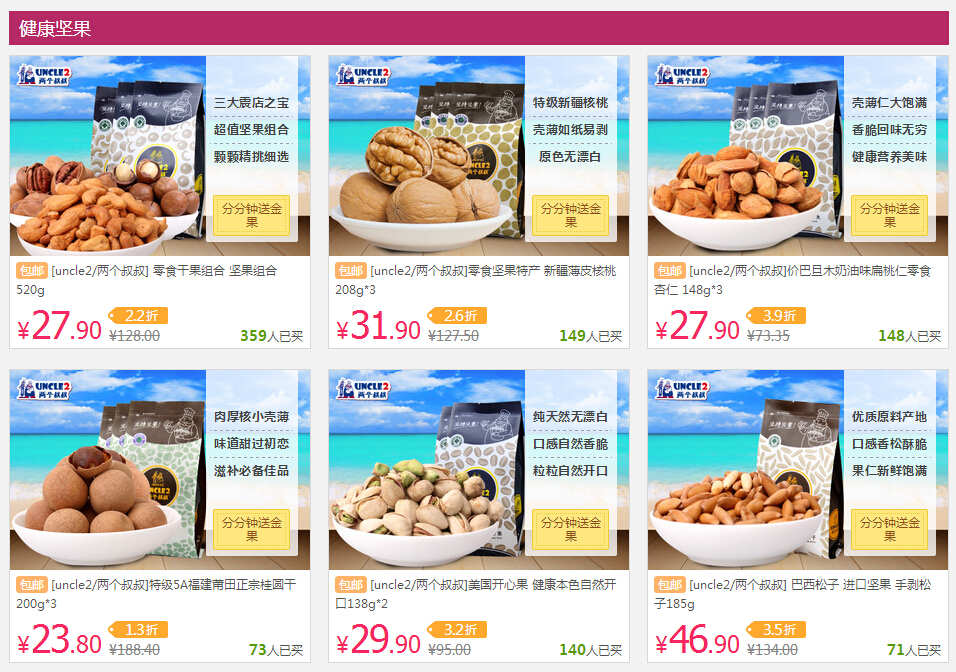The width and height of the screenshot is (956, 672).
Task: Click the 包邮 badge on the mixed nuts item
Action: tap(32, 271)
